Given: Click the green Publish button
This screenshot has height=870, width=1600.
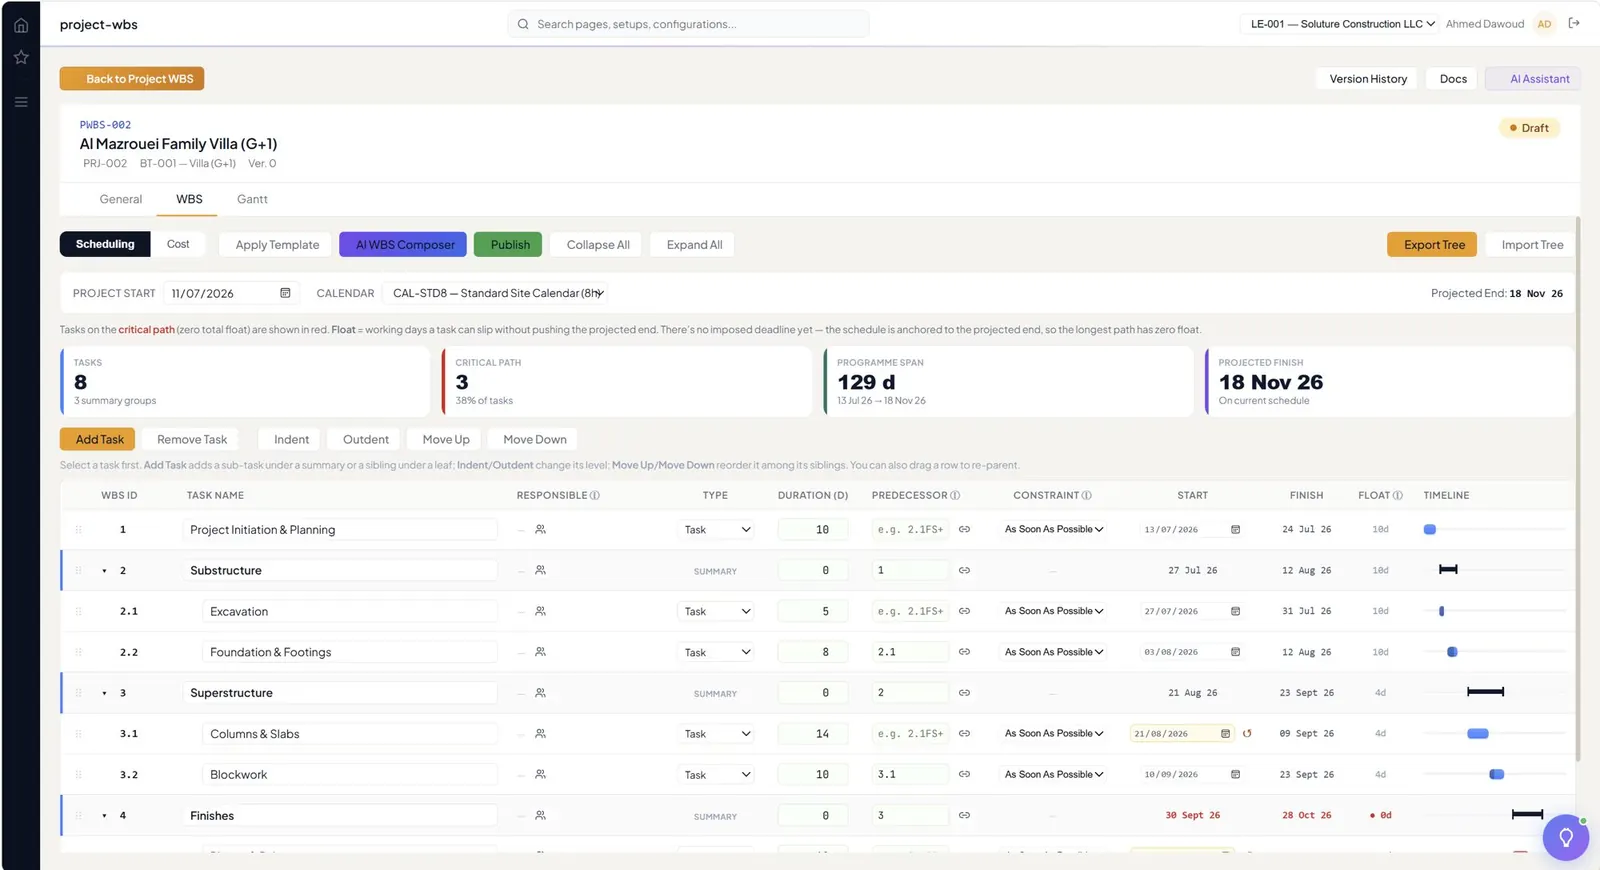Looking at the screenshot, I should (510, 245).
